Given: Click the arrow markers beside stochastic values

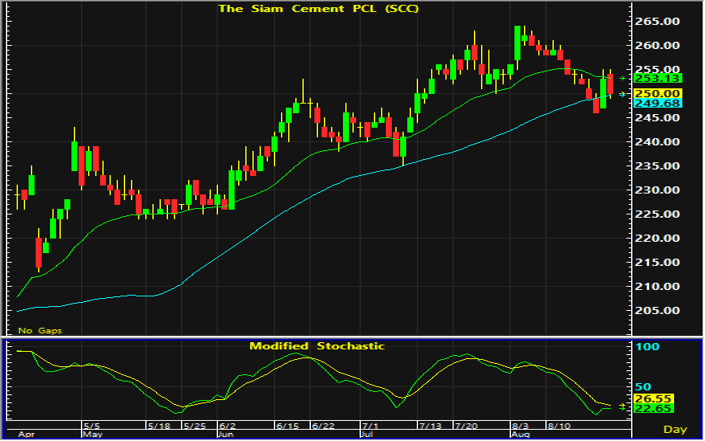Looking at the screenshot, I should click(622, 407).
